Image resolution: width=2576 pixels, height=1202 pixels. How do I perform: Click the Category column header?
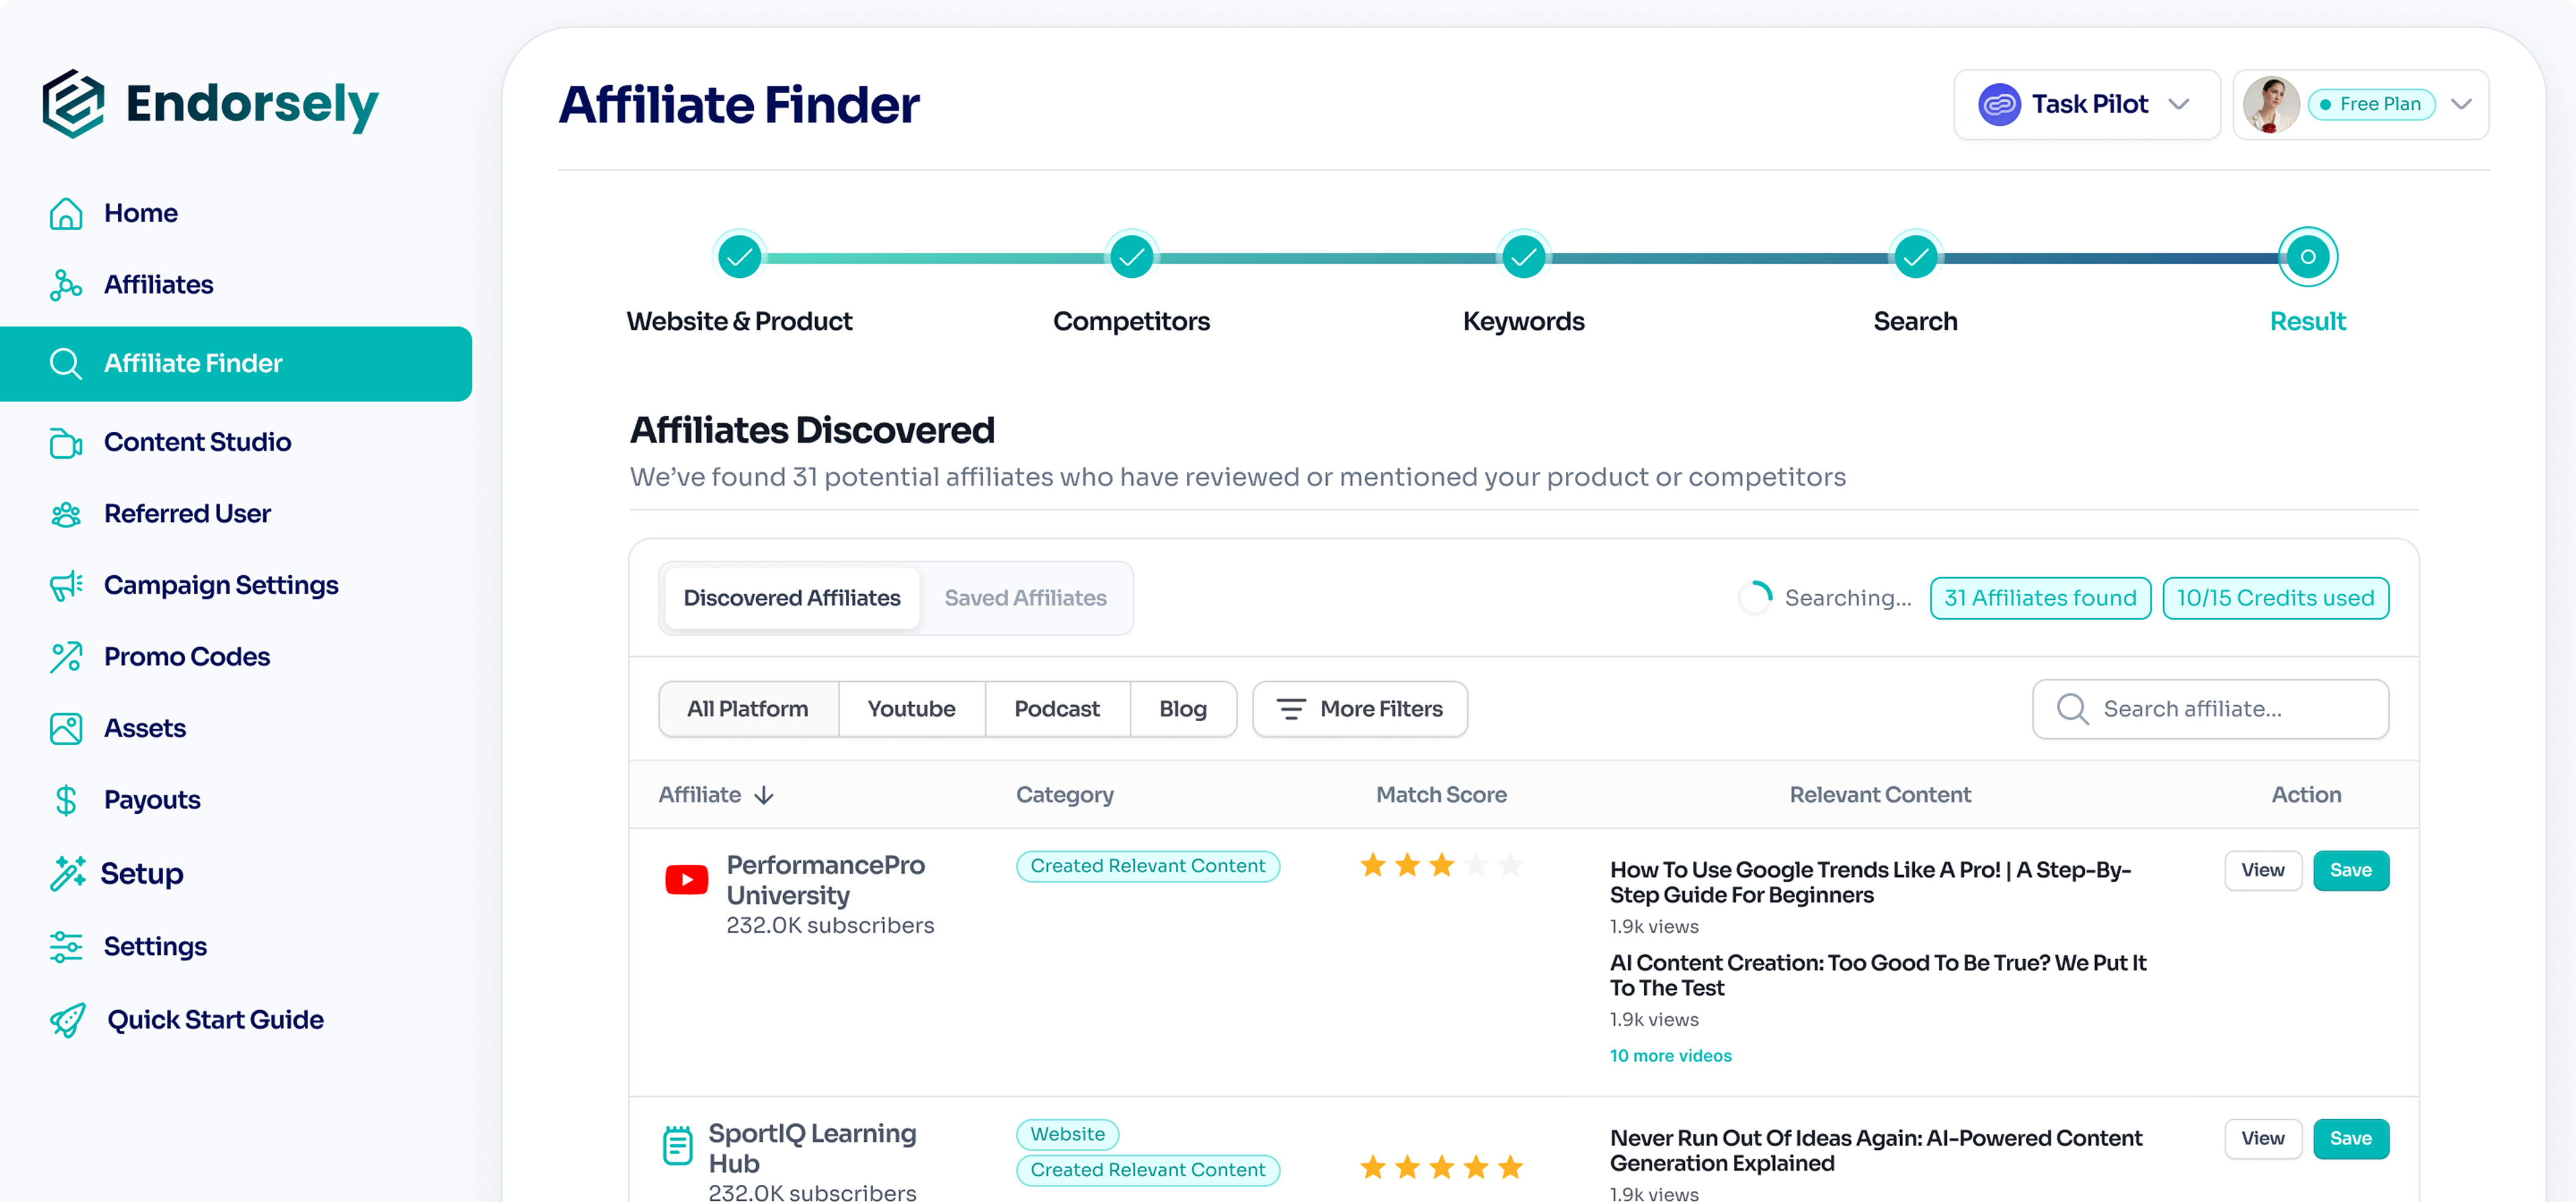pos(1064,795)
